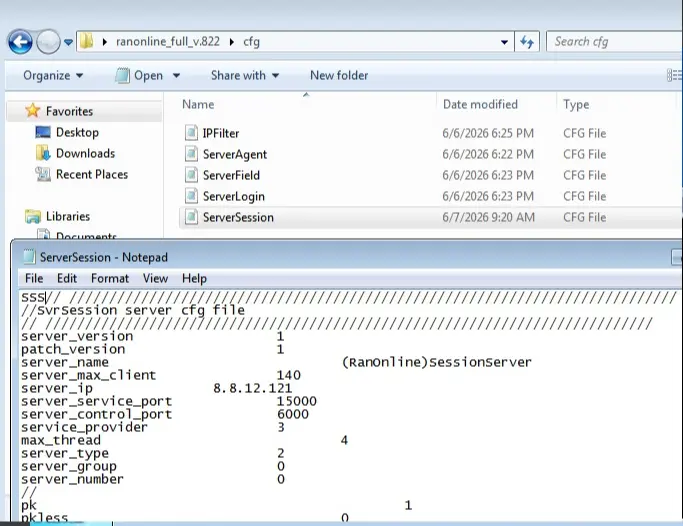Click the ServerField file icon
683x526 pixels.
point(191,175)
